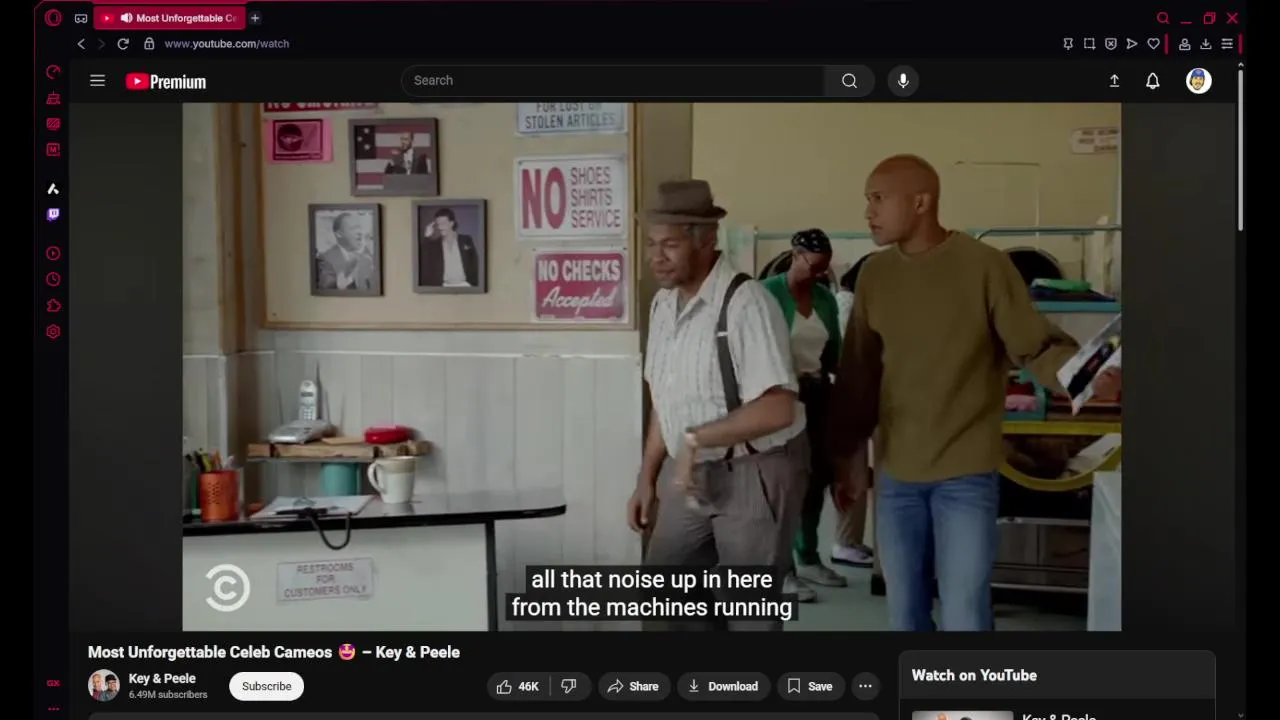This screenshot has height=720, width=1280.
Task: Open the YouTube upload/create icon
Action: click(1114, 81)
